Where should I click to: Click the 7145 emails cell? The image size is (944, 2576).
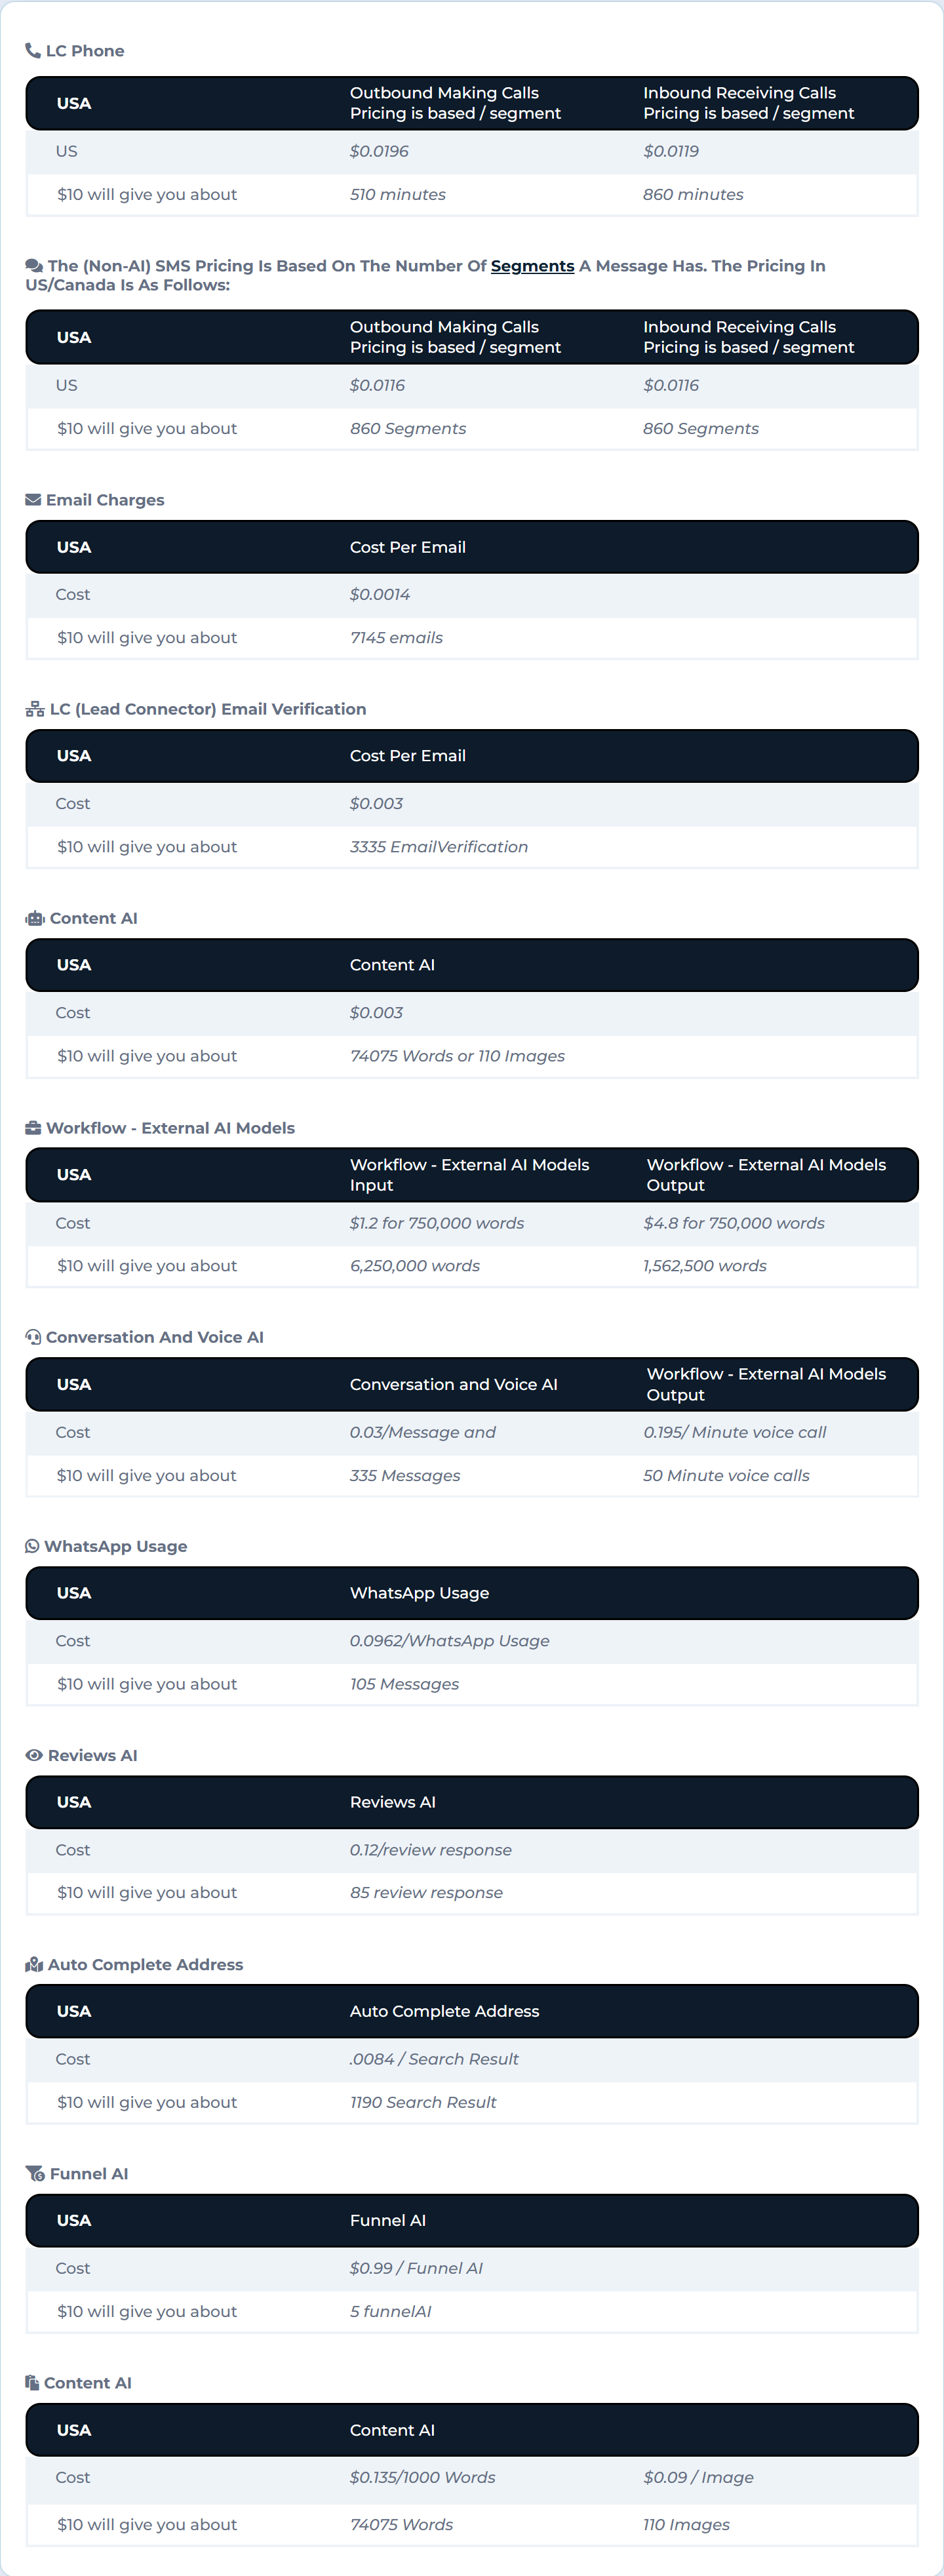point(396,638)
